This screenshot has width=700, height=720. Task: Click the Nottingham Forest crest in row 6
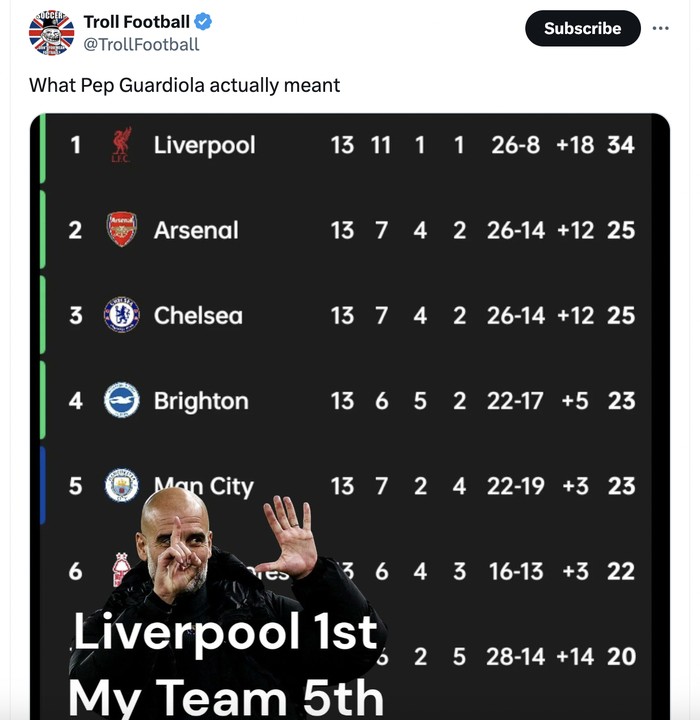[x=121, y=570]
